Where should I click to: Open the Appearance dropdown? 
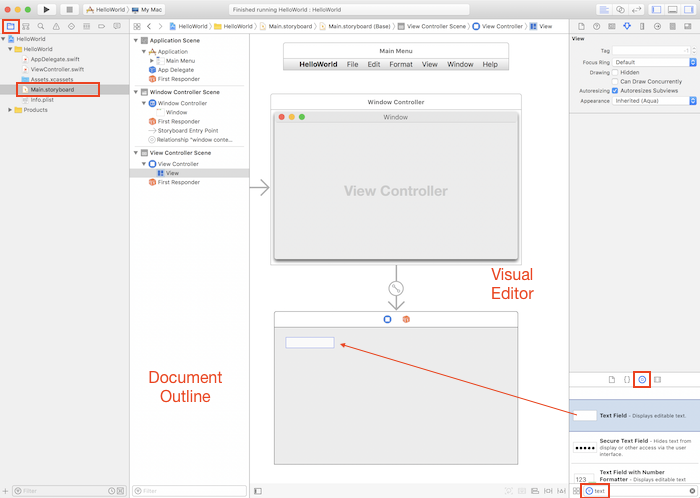[654, 101]
